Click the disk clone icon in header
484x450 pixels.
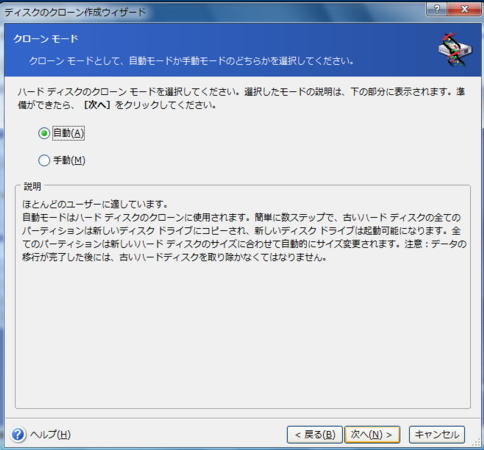pyautogui.click(x=455, y=50)
